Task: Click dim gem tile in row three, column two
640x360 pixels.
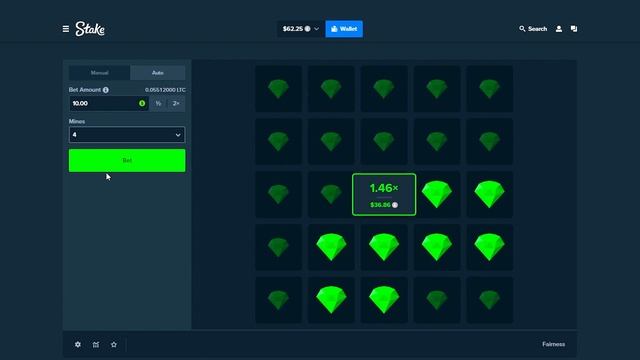Action: coord(331,194)
